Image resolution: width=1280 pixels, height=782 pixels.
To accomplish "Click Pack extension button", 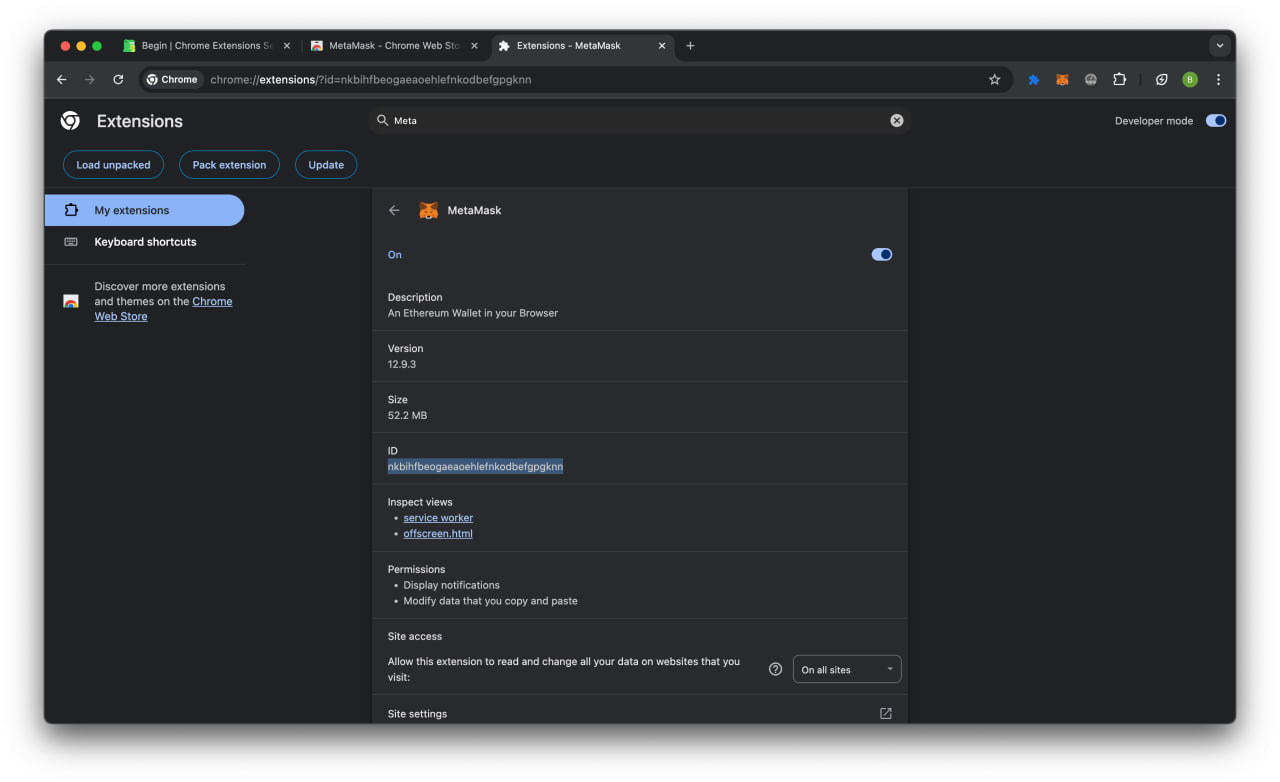I will [229, 165].
